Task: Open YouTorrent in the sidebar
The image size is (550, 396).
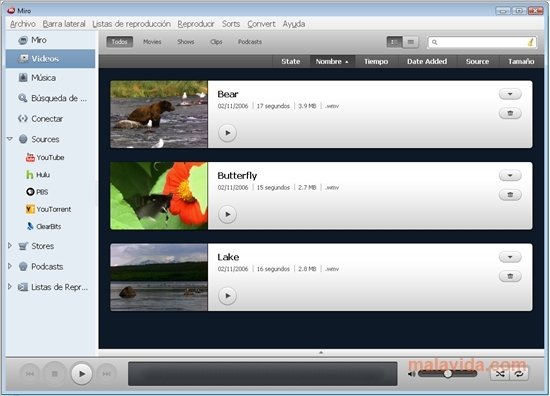Action: 48,209
